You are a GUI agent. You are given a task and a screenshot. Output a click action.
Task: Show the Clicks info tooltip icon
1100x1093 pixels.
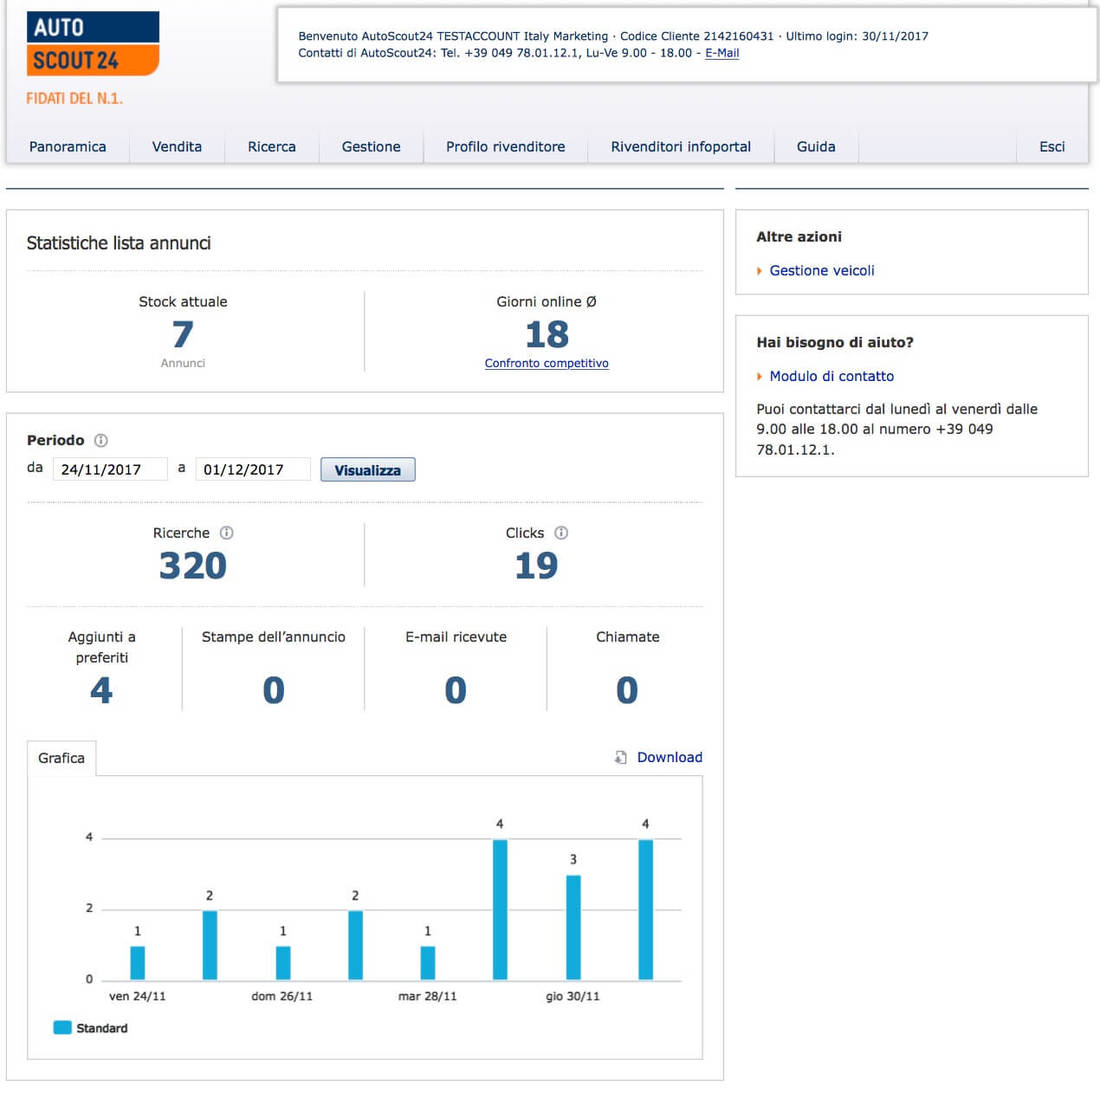click(561, 532)
